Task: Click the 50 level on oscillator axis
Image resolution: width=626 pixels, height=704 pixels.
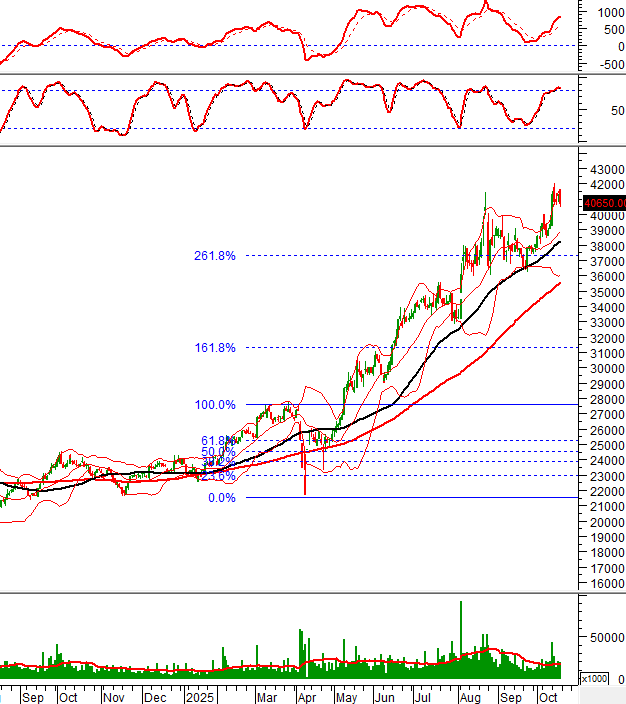Action: tap(611, 110)
